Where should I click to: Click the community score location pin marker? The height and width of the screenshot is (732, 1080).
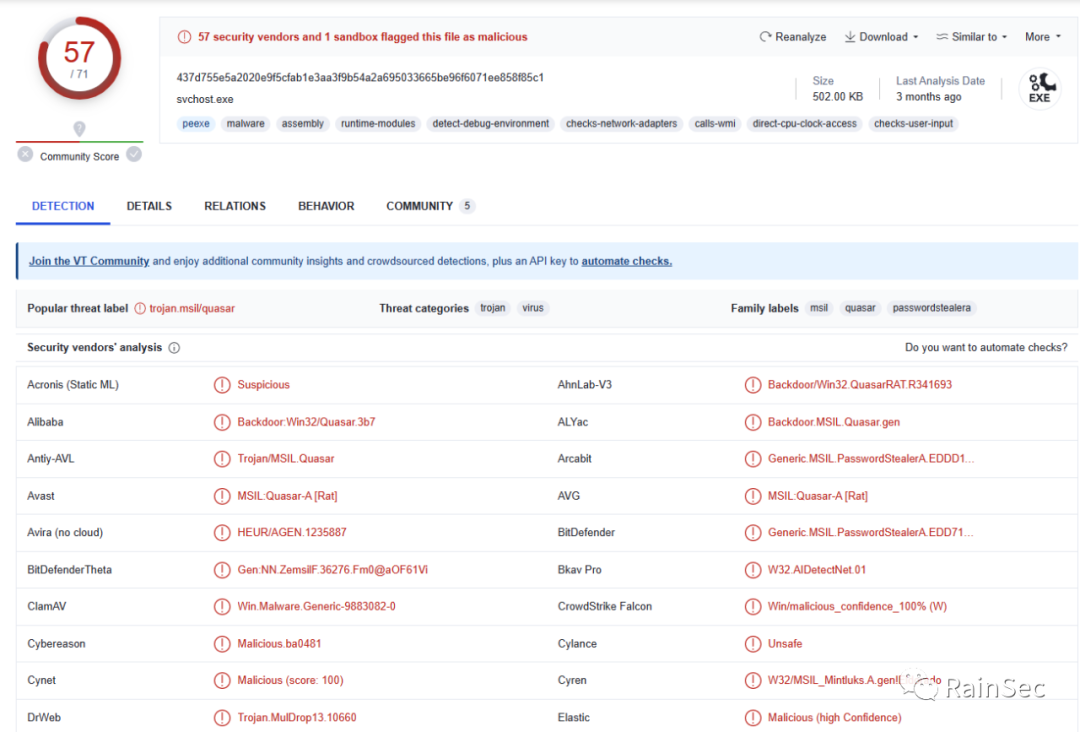[79, 128]
